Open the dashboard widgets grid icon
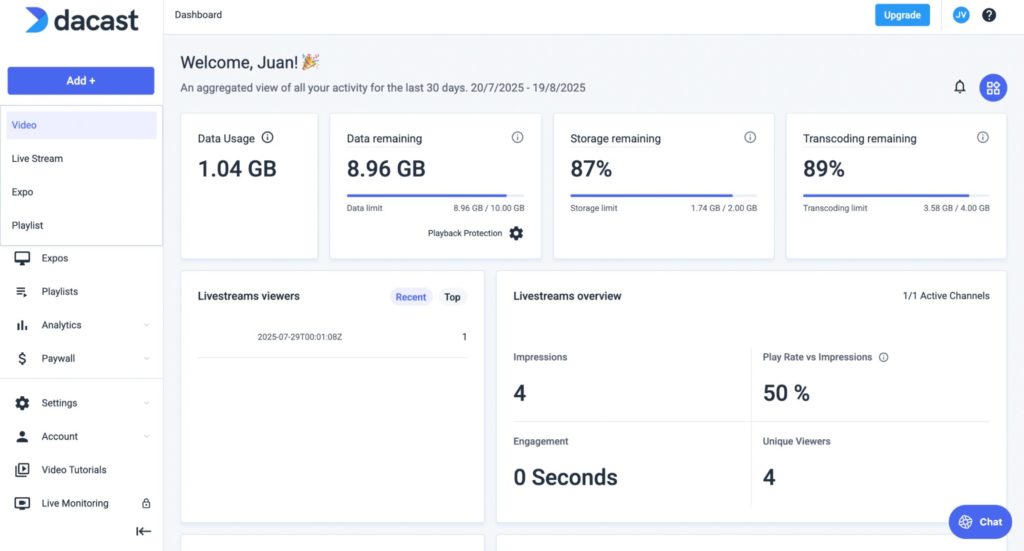The image size is (1024, 551). click(992, 88)
